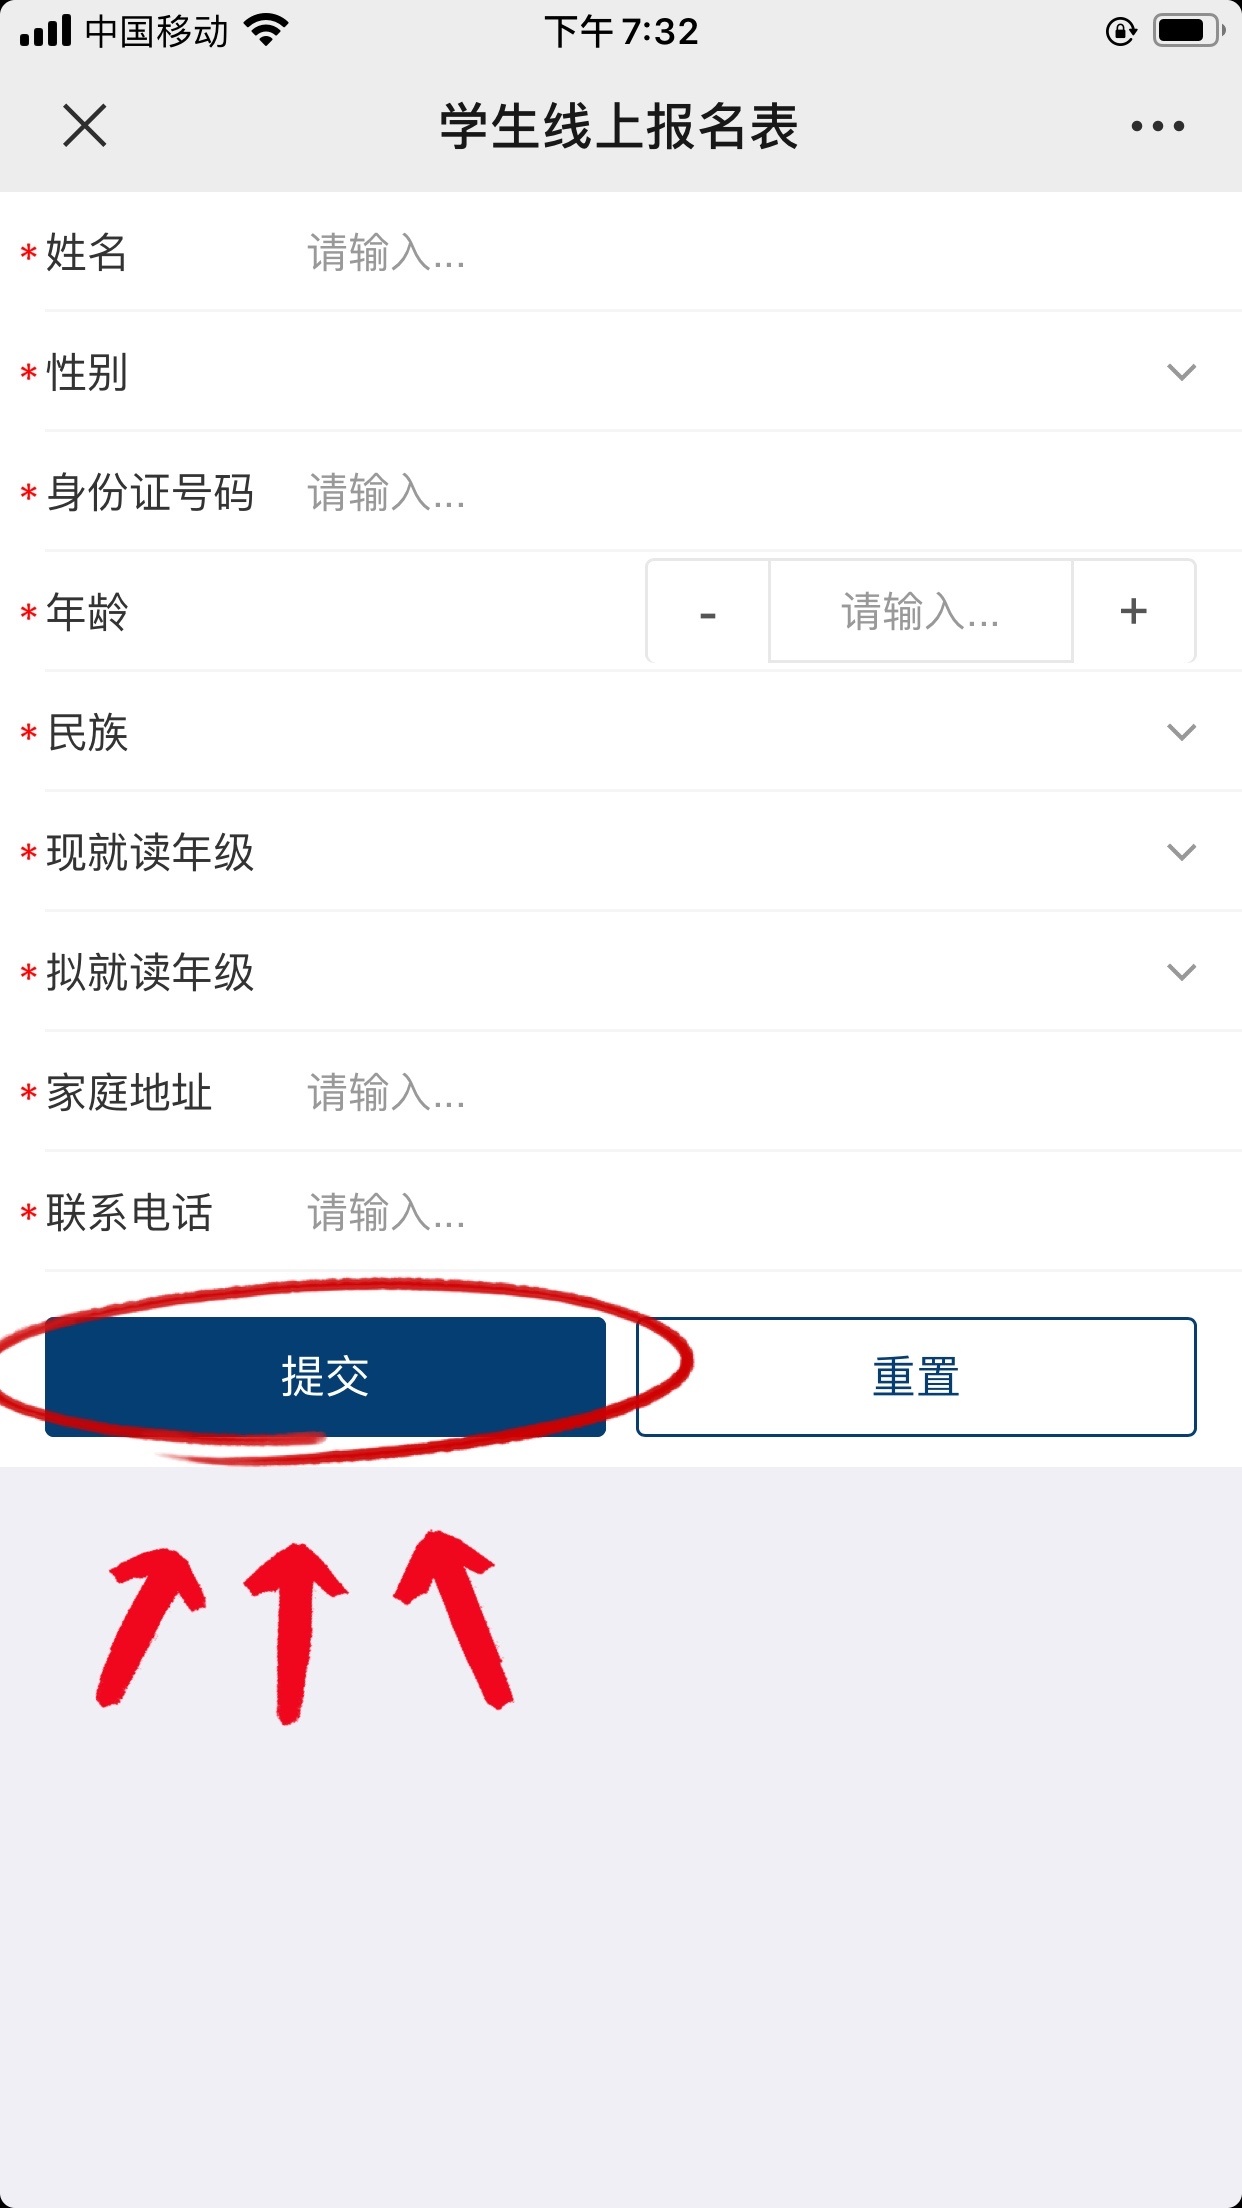1242x2208 pixels.
Task: Open the 拟就读年级 dropdown arrow
Action: [x=1182, y=972]
